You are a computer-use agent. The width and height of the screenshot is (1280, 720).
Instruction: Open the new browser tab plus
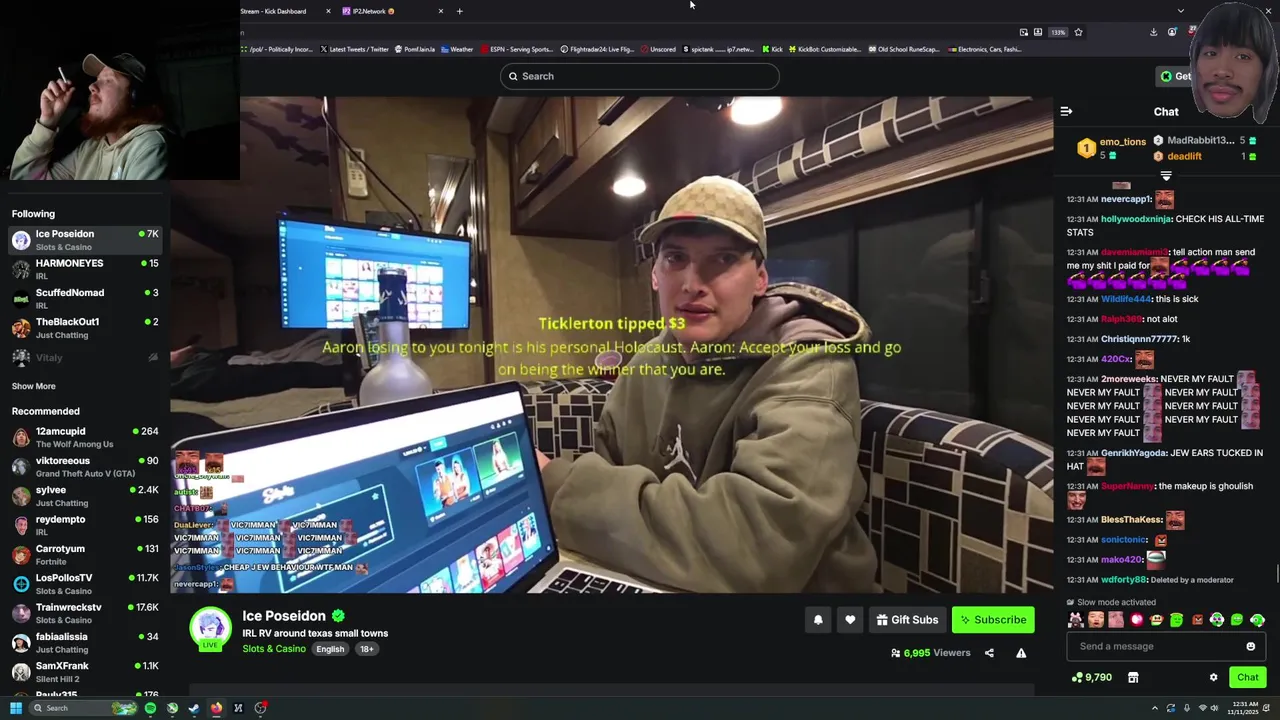459,11
